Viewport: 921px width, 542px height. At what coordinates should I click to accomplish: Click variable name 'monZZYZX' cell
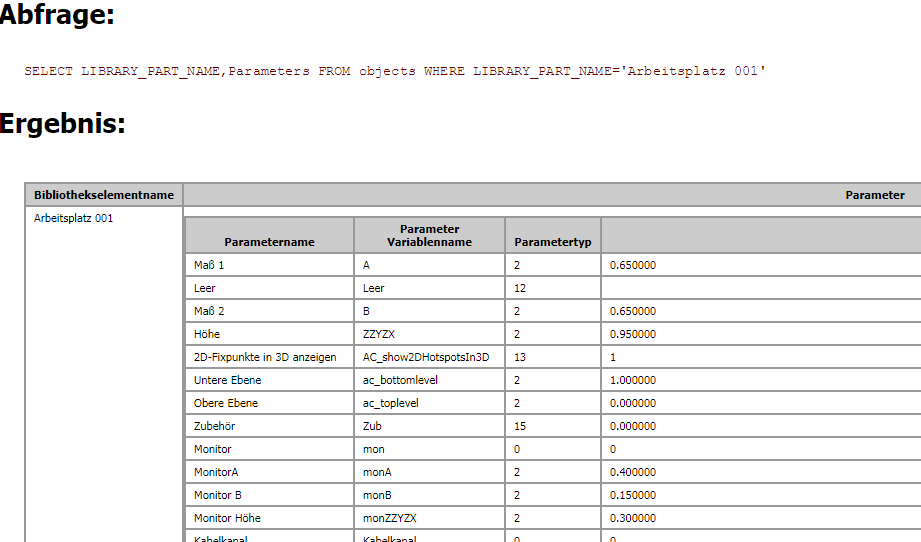(x=429, y=518)
